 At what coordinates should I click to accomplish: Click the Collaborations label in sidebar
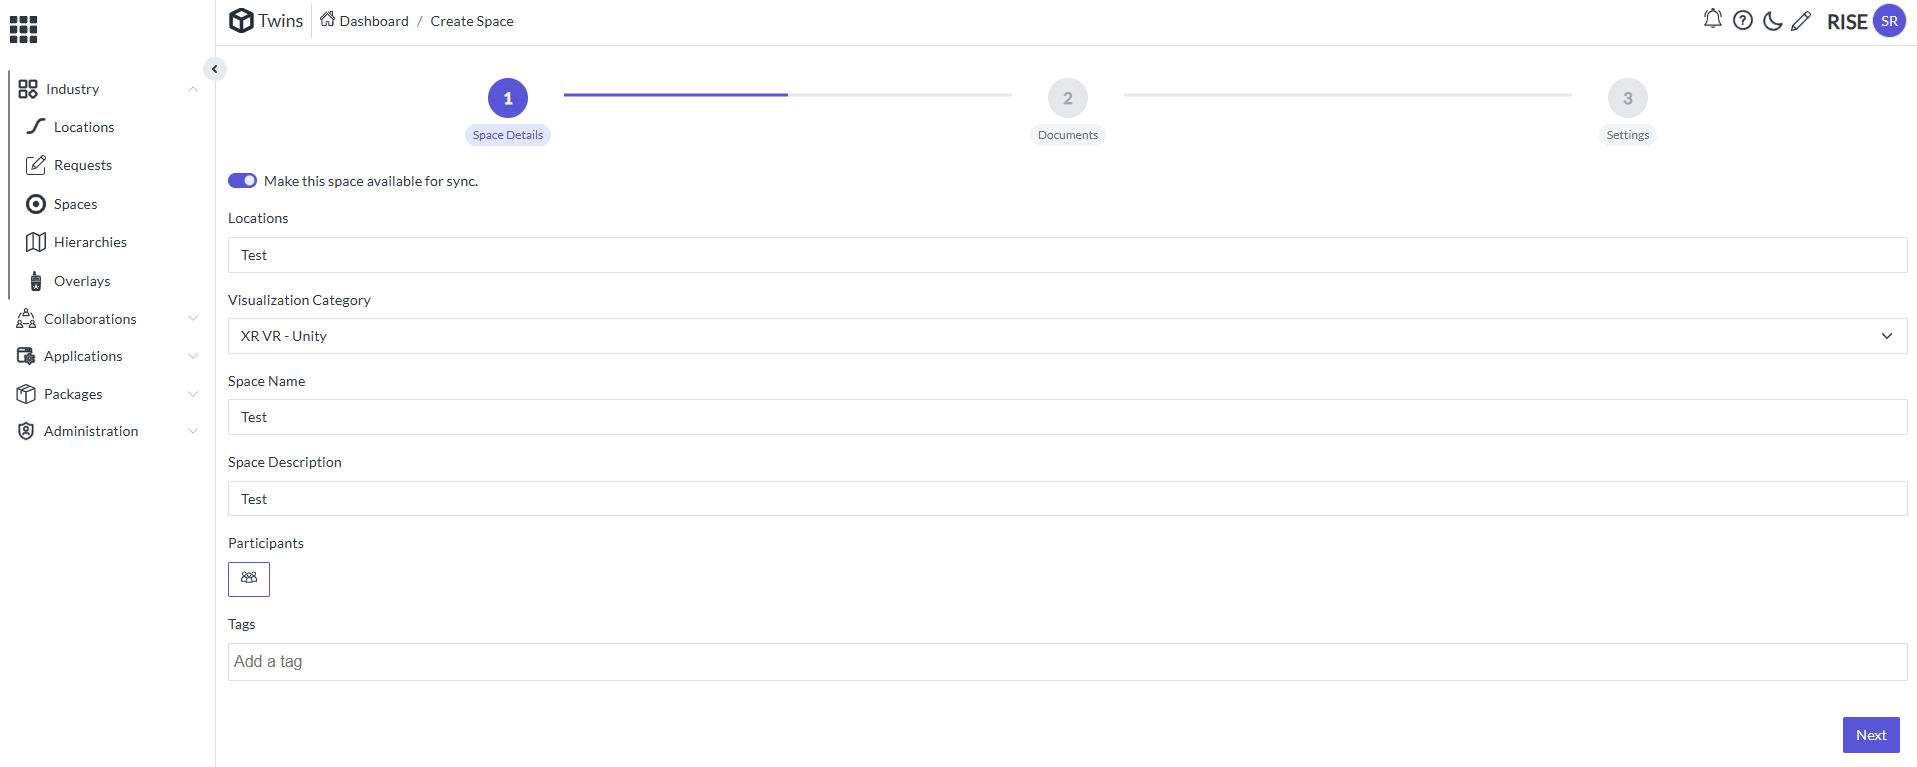[90, 319]
